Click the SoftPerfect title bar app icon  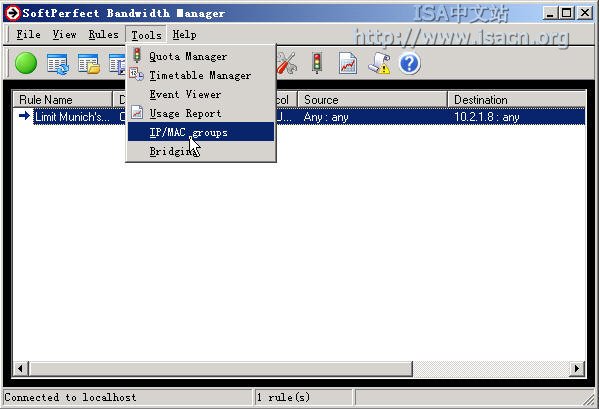(x=12, y=13)
